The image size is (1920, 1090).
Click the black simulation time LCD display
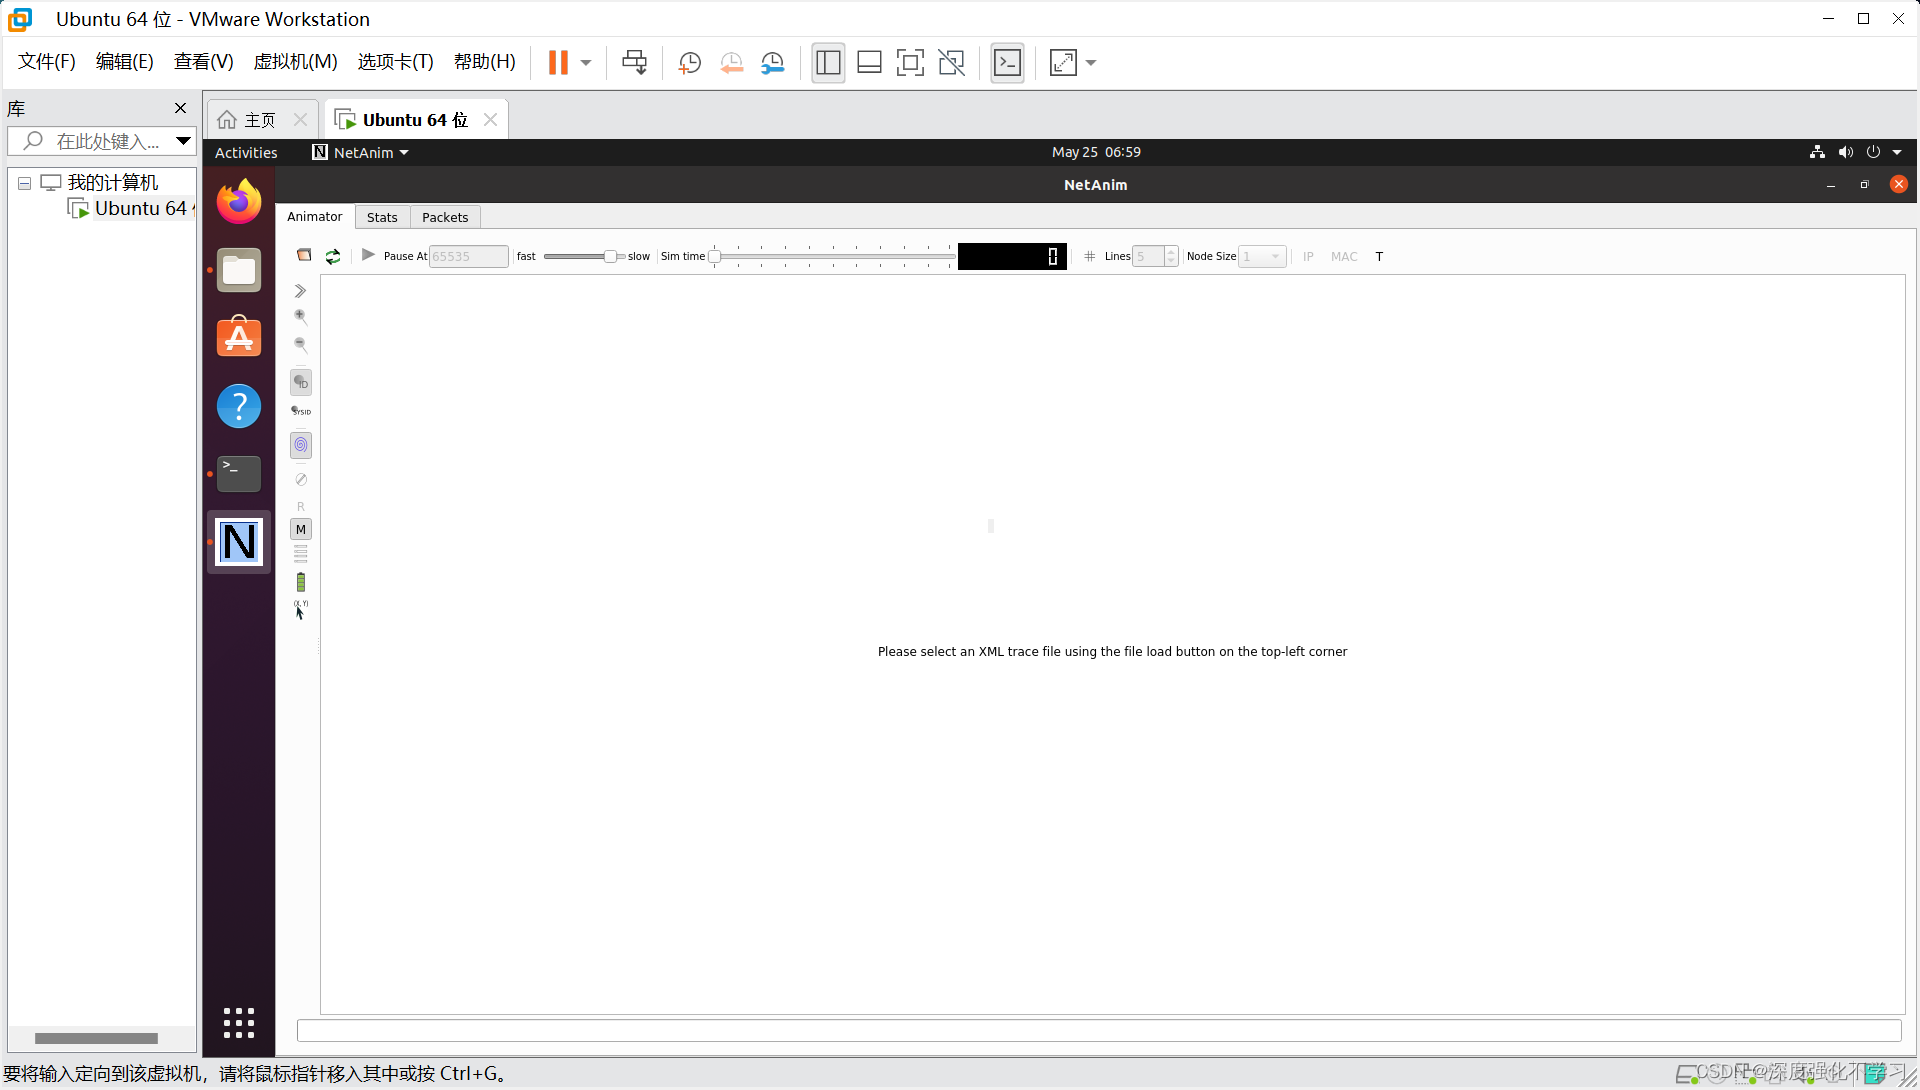[1012, 256]
